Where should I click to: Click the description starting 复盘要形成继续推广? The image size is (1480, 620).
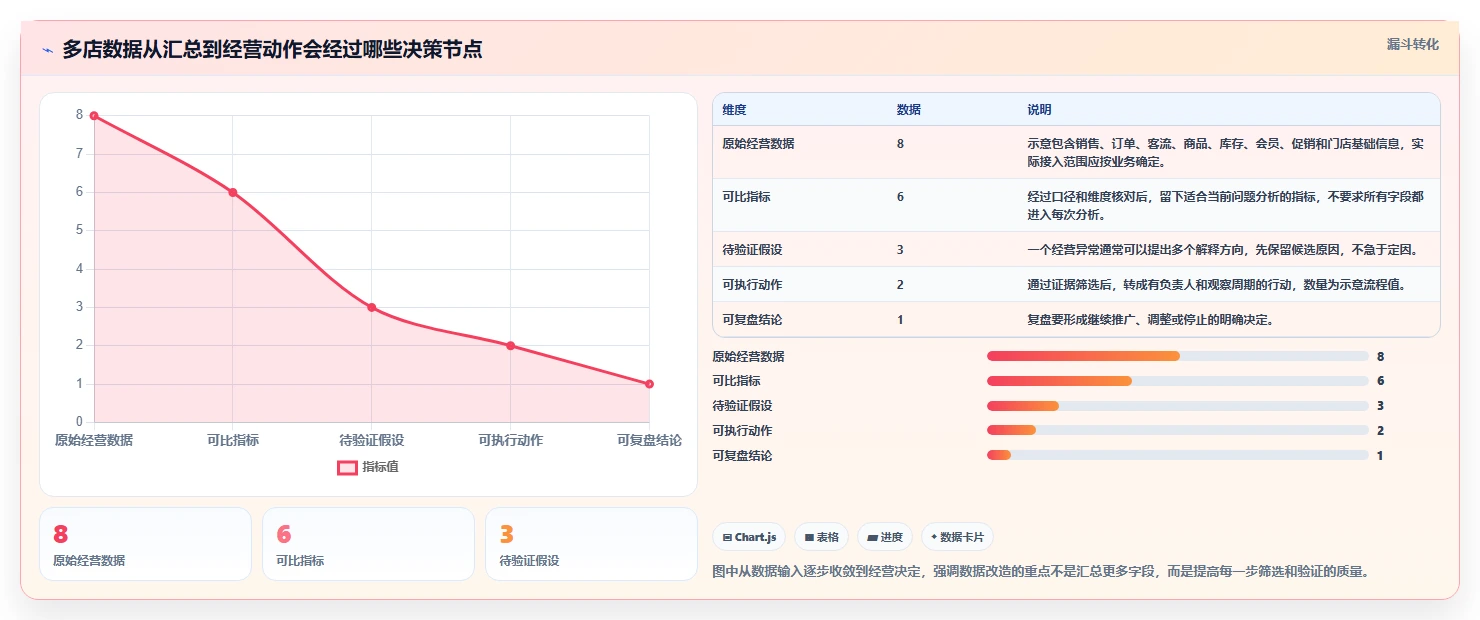click(x=1150, y=320)
